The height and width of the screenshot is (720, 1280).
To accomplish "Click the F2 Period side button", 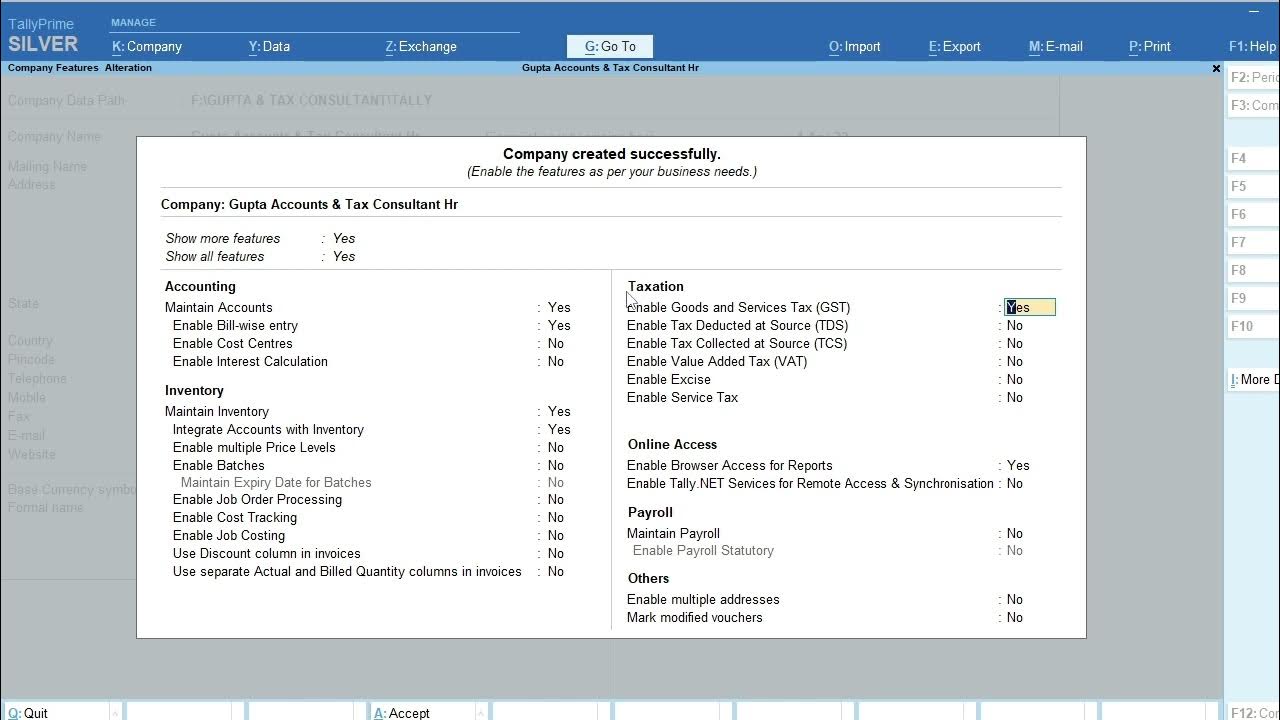I will [x=1254, y=77].
